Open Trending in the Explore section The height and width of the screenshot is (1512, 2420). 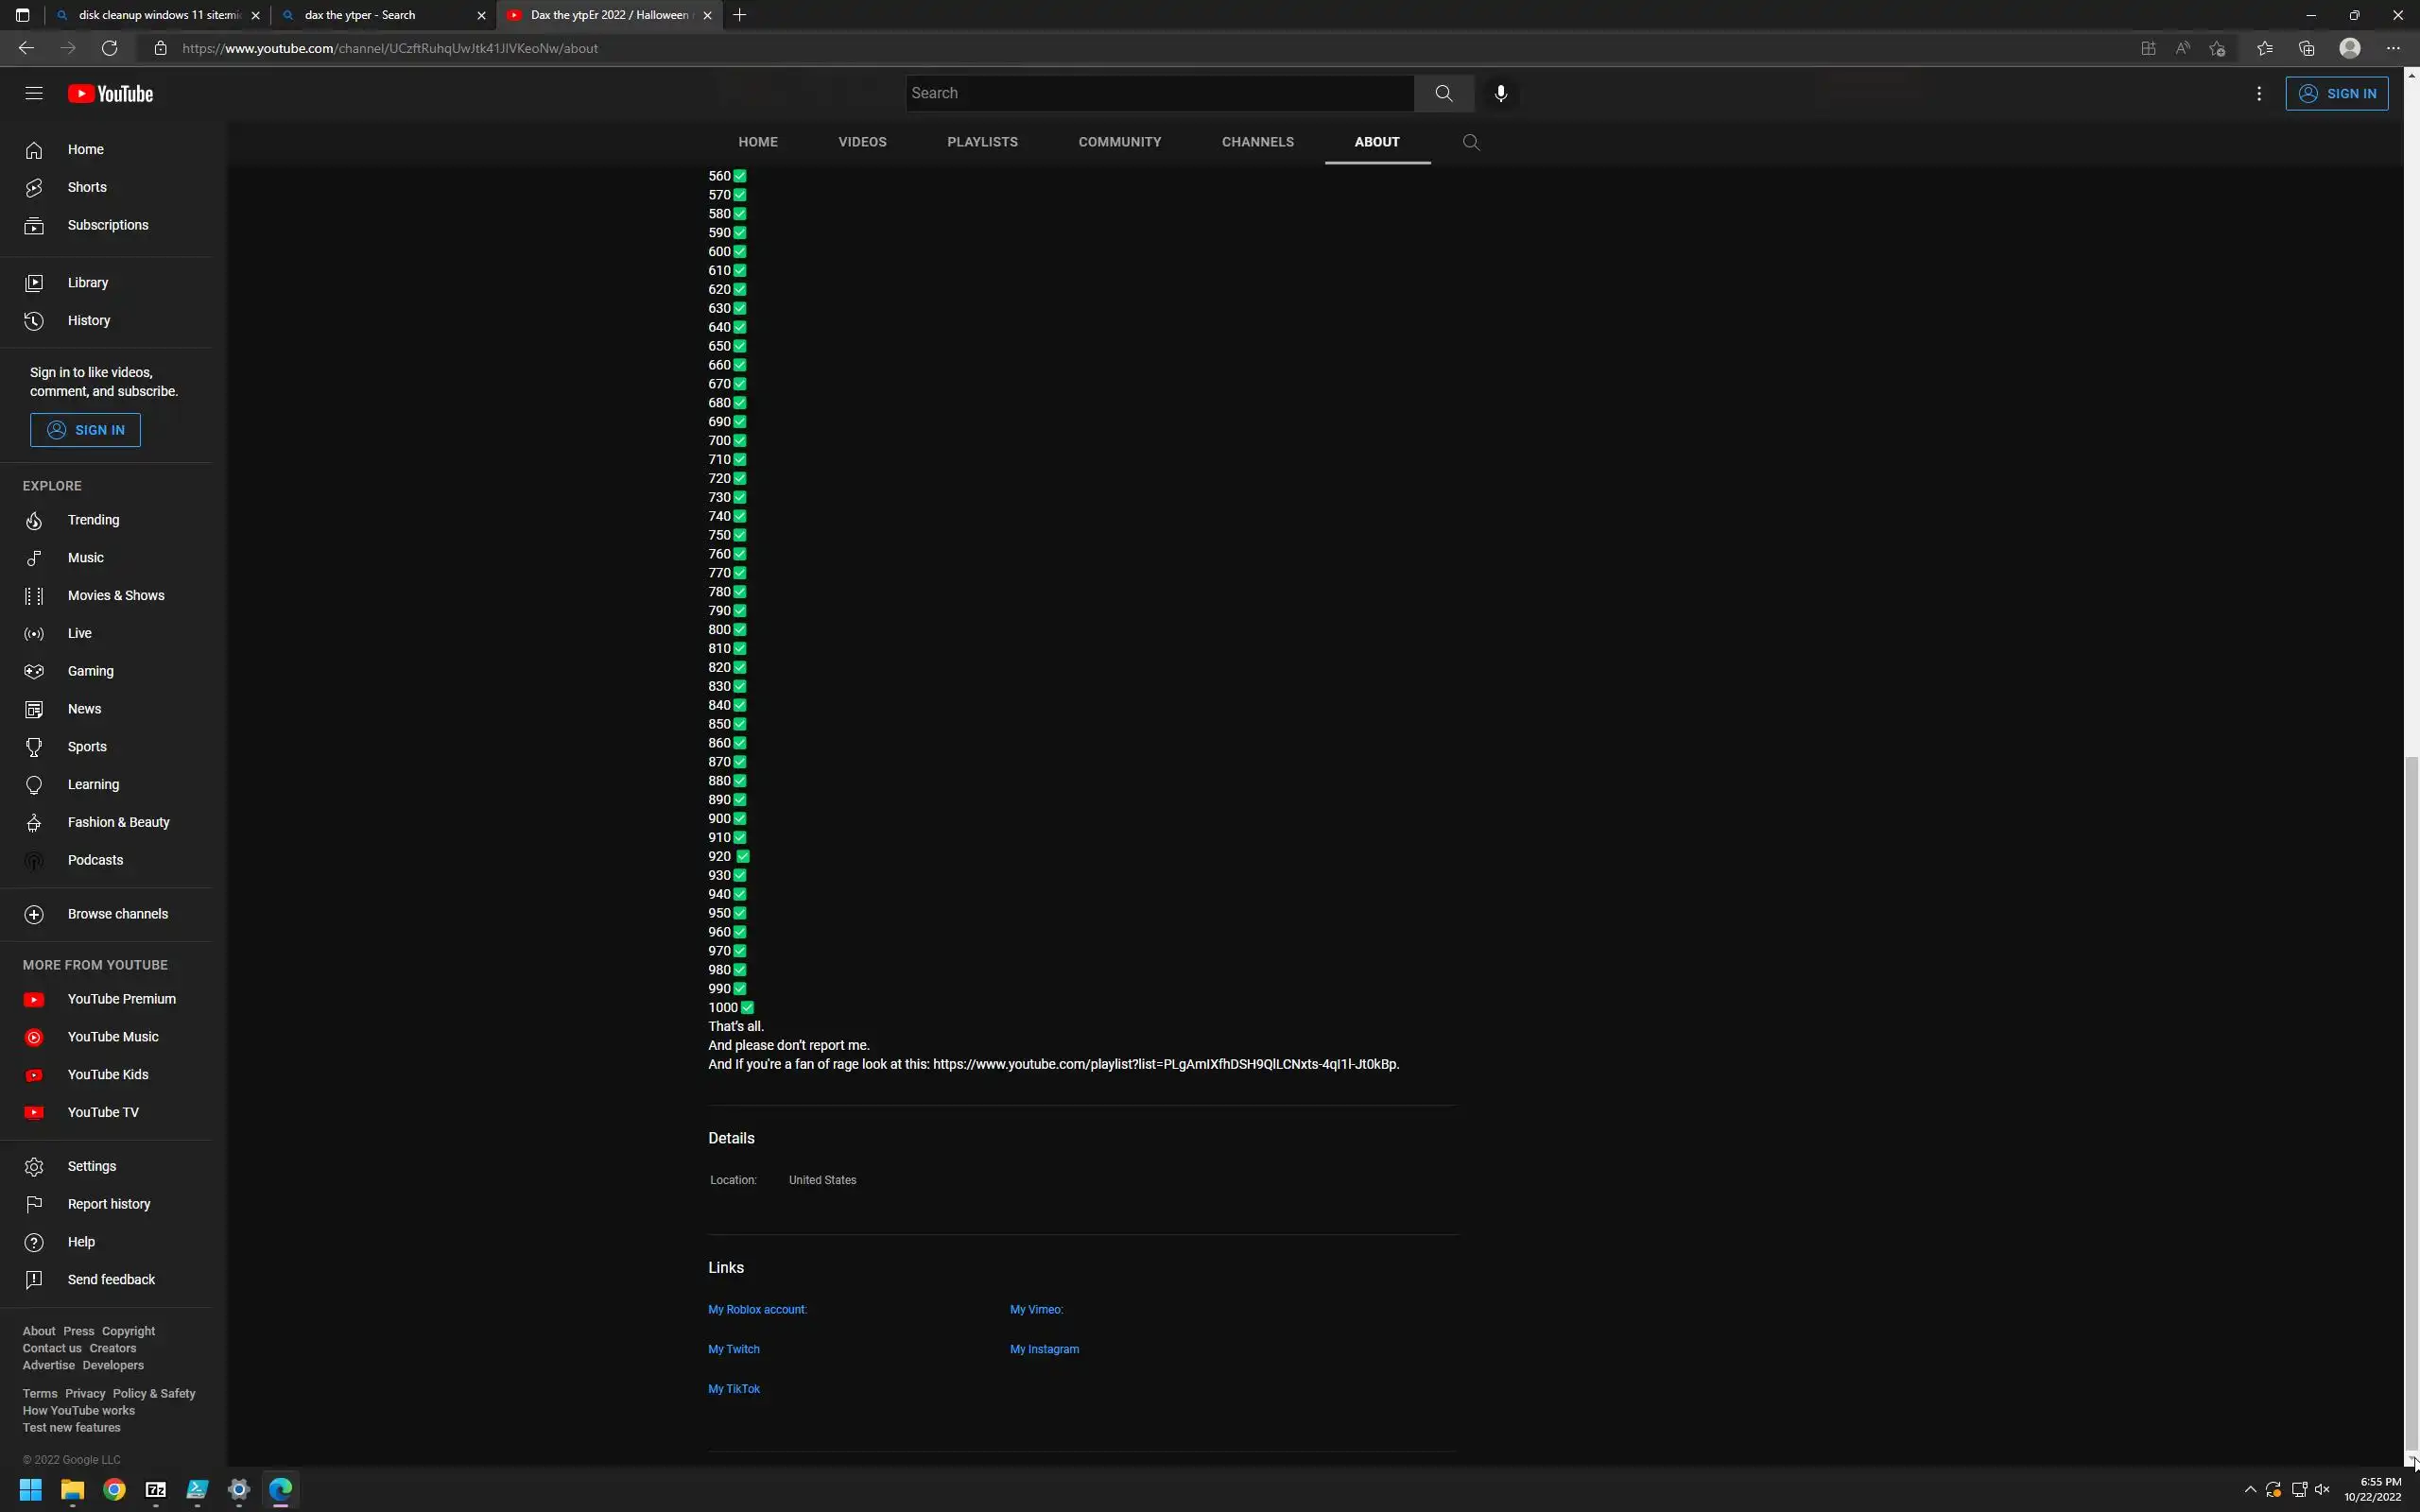[93, 520]
